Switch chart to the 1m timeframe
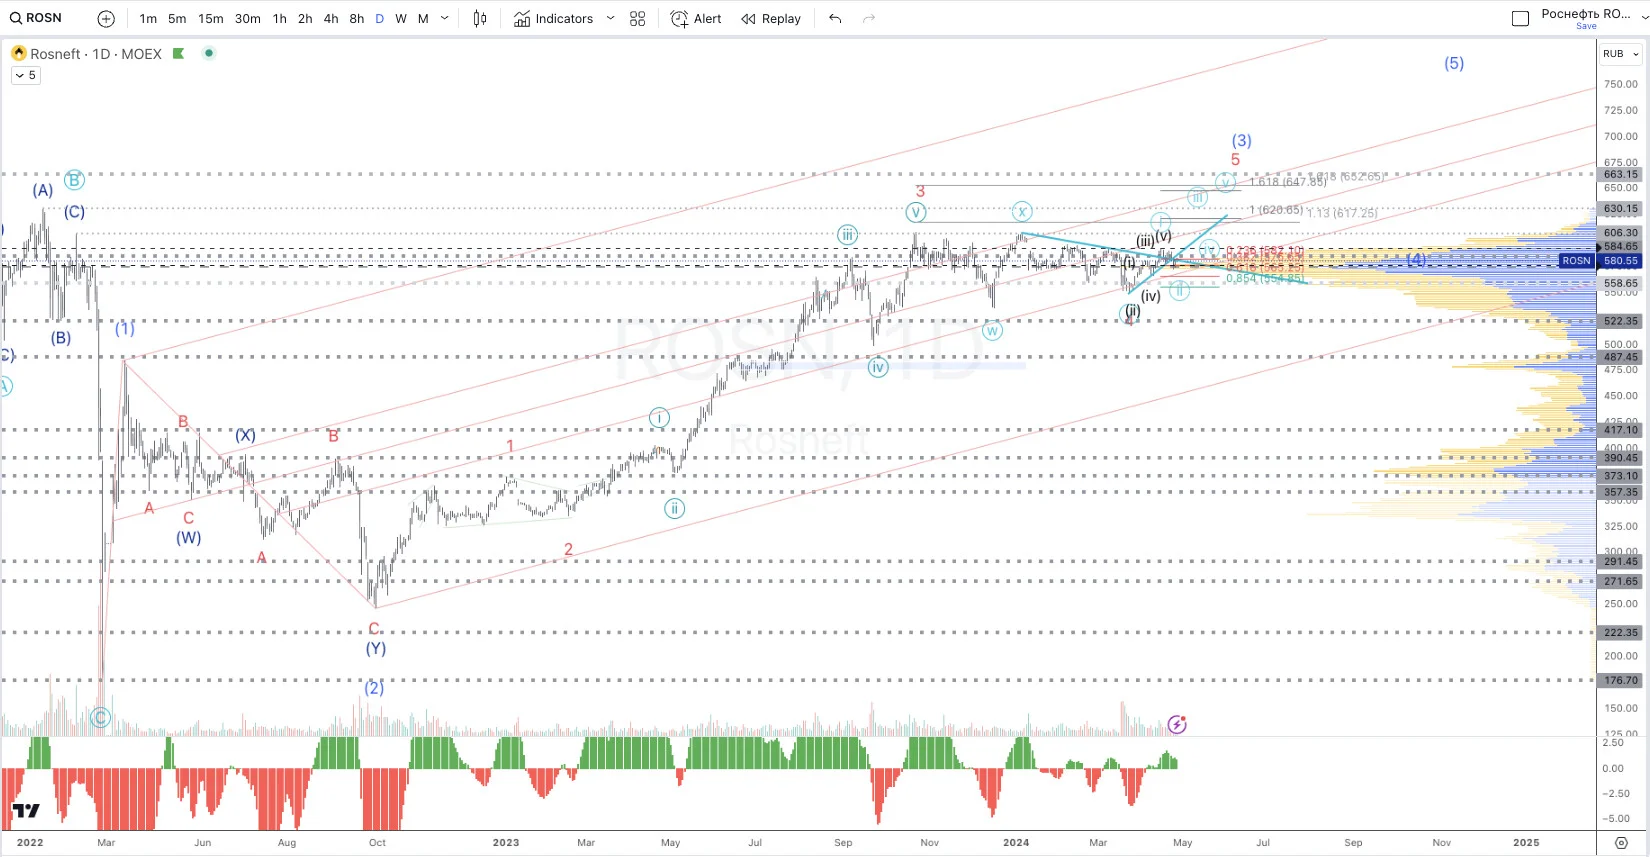This screenshot has height=857, width=1650. click(148, 18)
